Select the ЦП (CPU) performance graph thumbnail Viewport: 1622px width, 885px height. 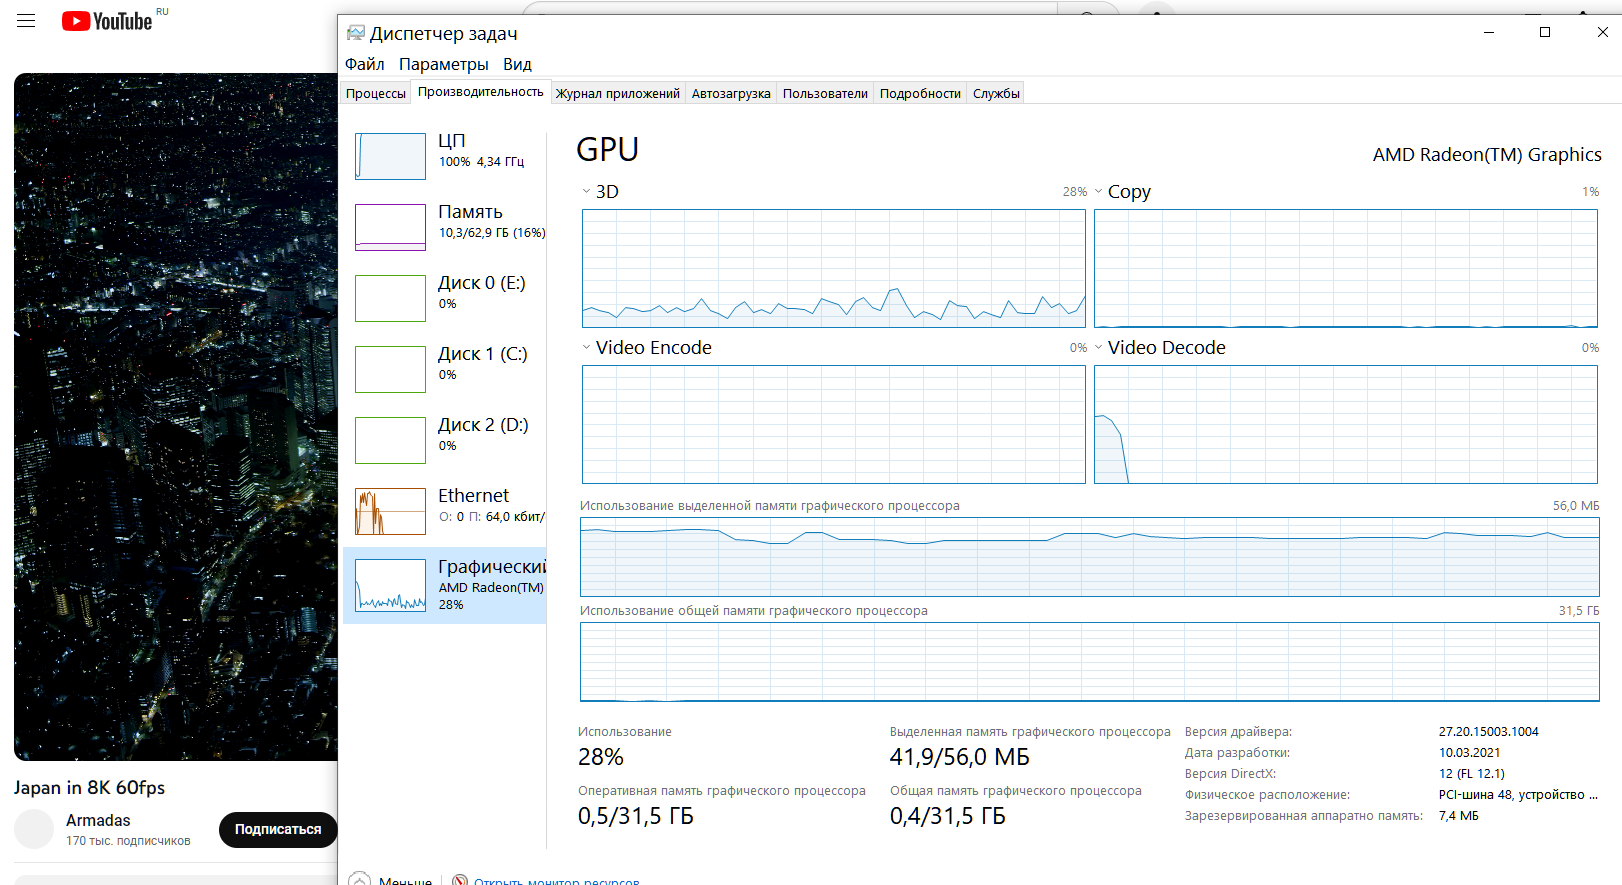point(390,156)
